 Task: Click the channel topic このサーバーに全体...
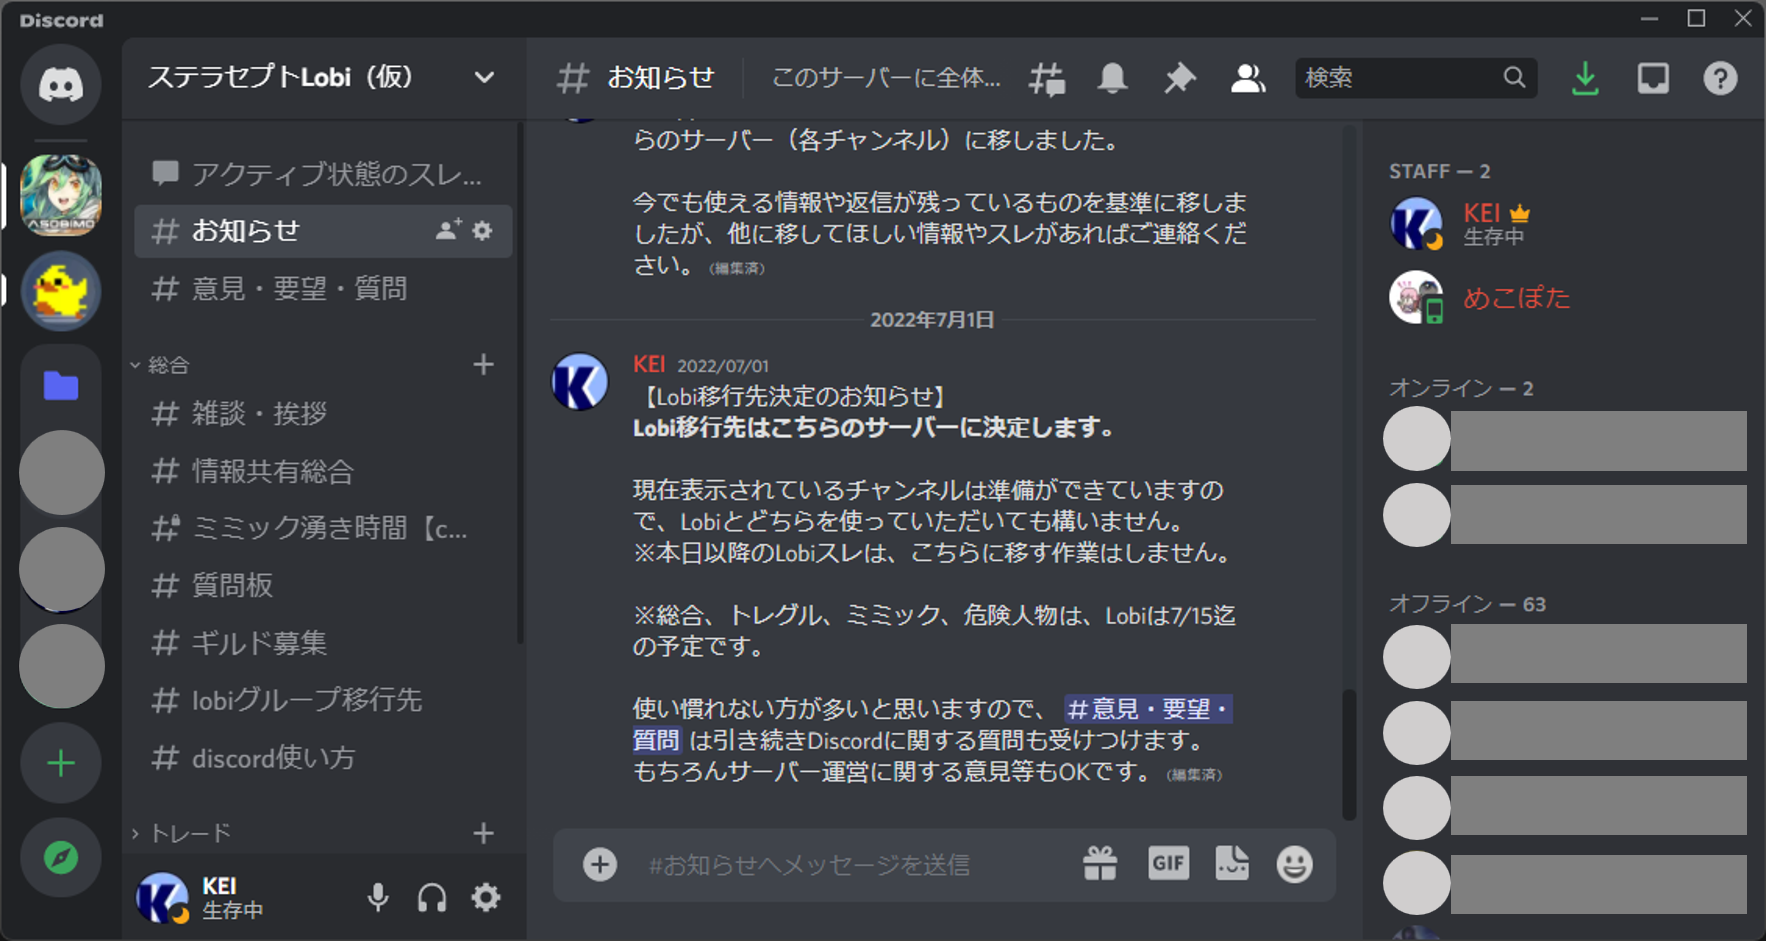tap(886, 78)
